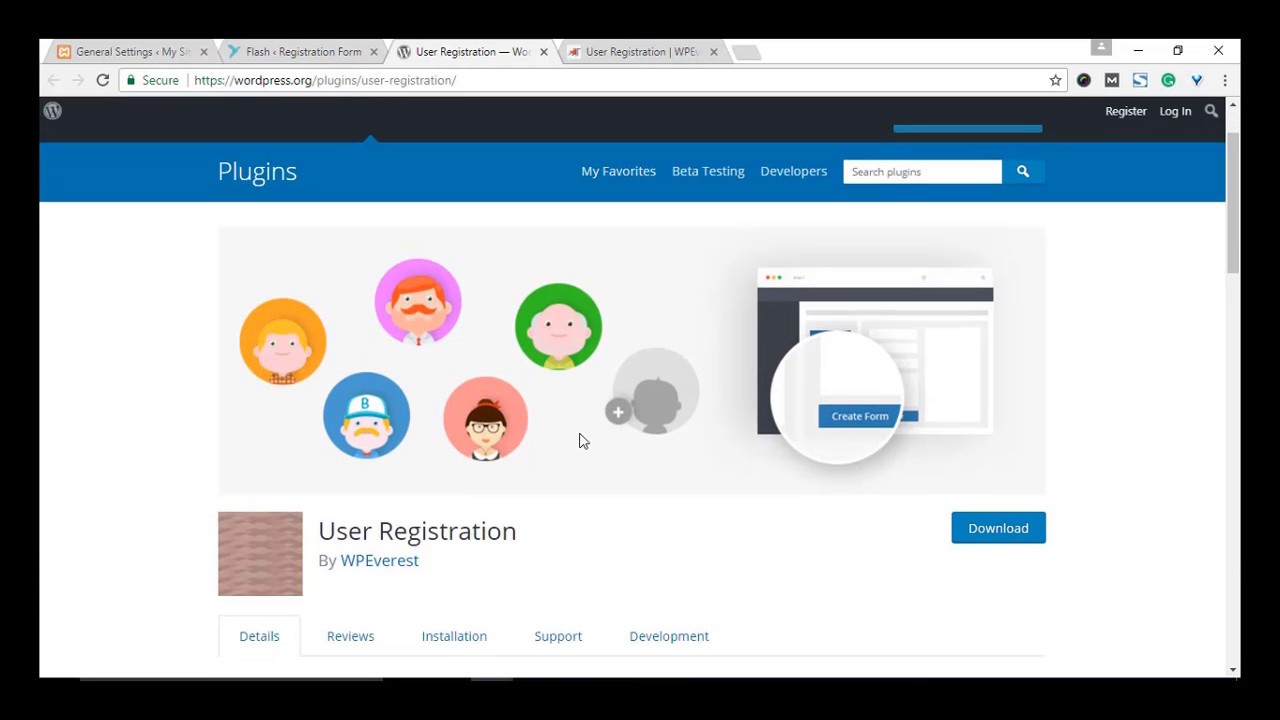Open the Reviews tab
This screenshot has height=720, width=1280.
tap(350, 636)
